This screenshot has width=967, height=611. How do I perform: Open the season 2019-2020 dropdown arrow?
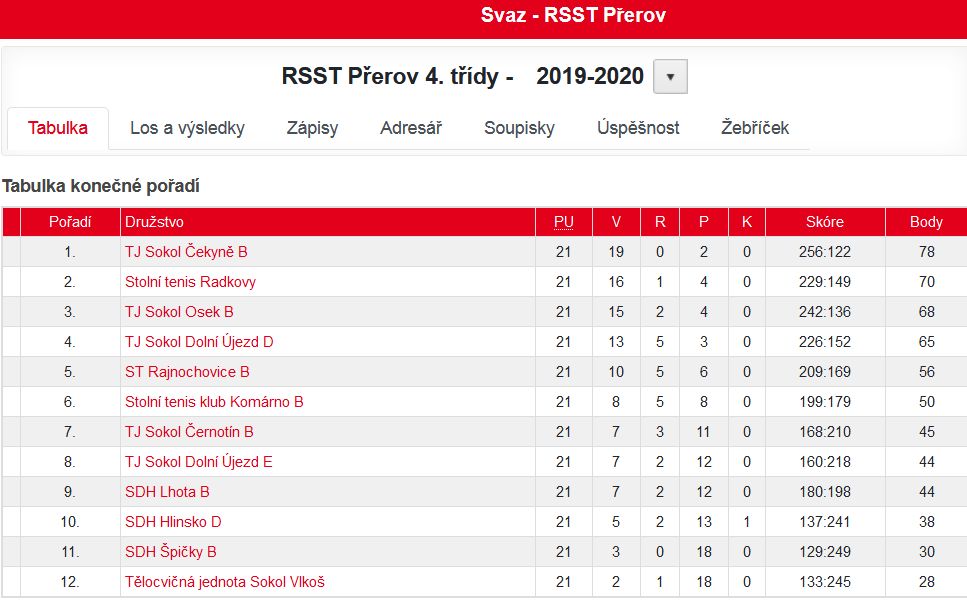(670, 76)
